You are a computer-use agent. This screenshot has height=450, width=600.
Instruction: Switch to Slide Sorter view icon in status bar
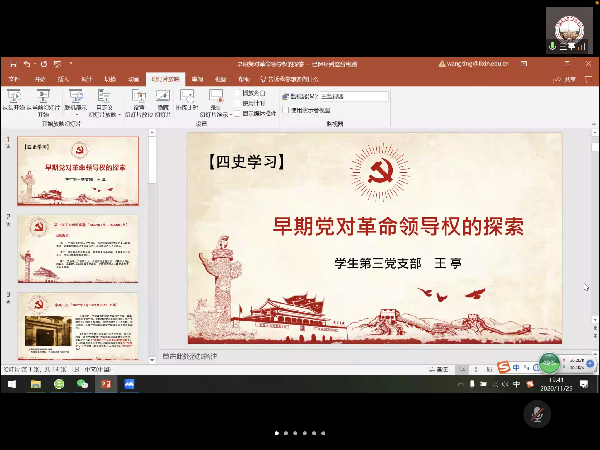(476, 369)
